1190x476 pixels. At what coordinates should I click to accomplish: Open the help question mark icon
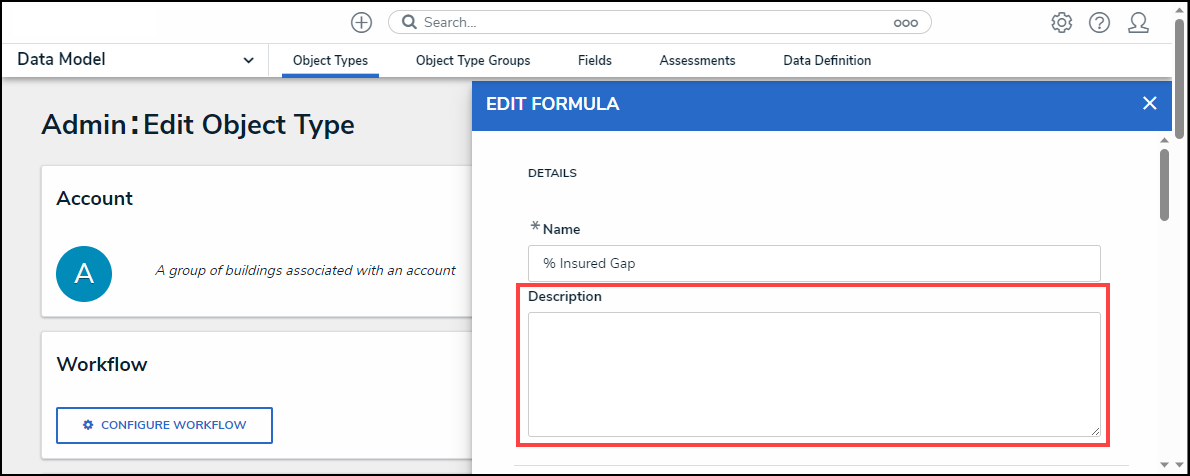tap(1099, 22)
